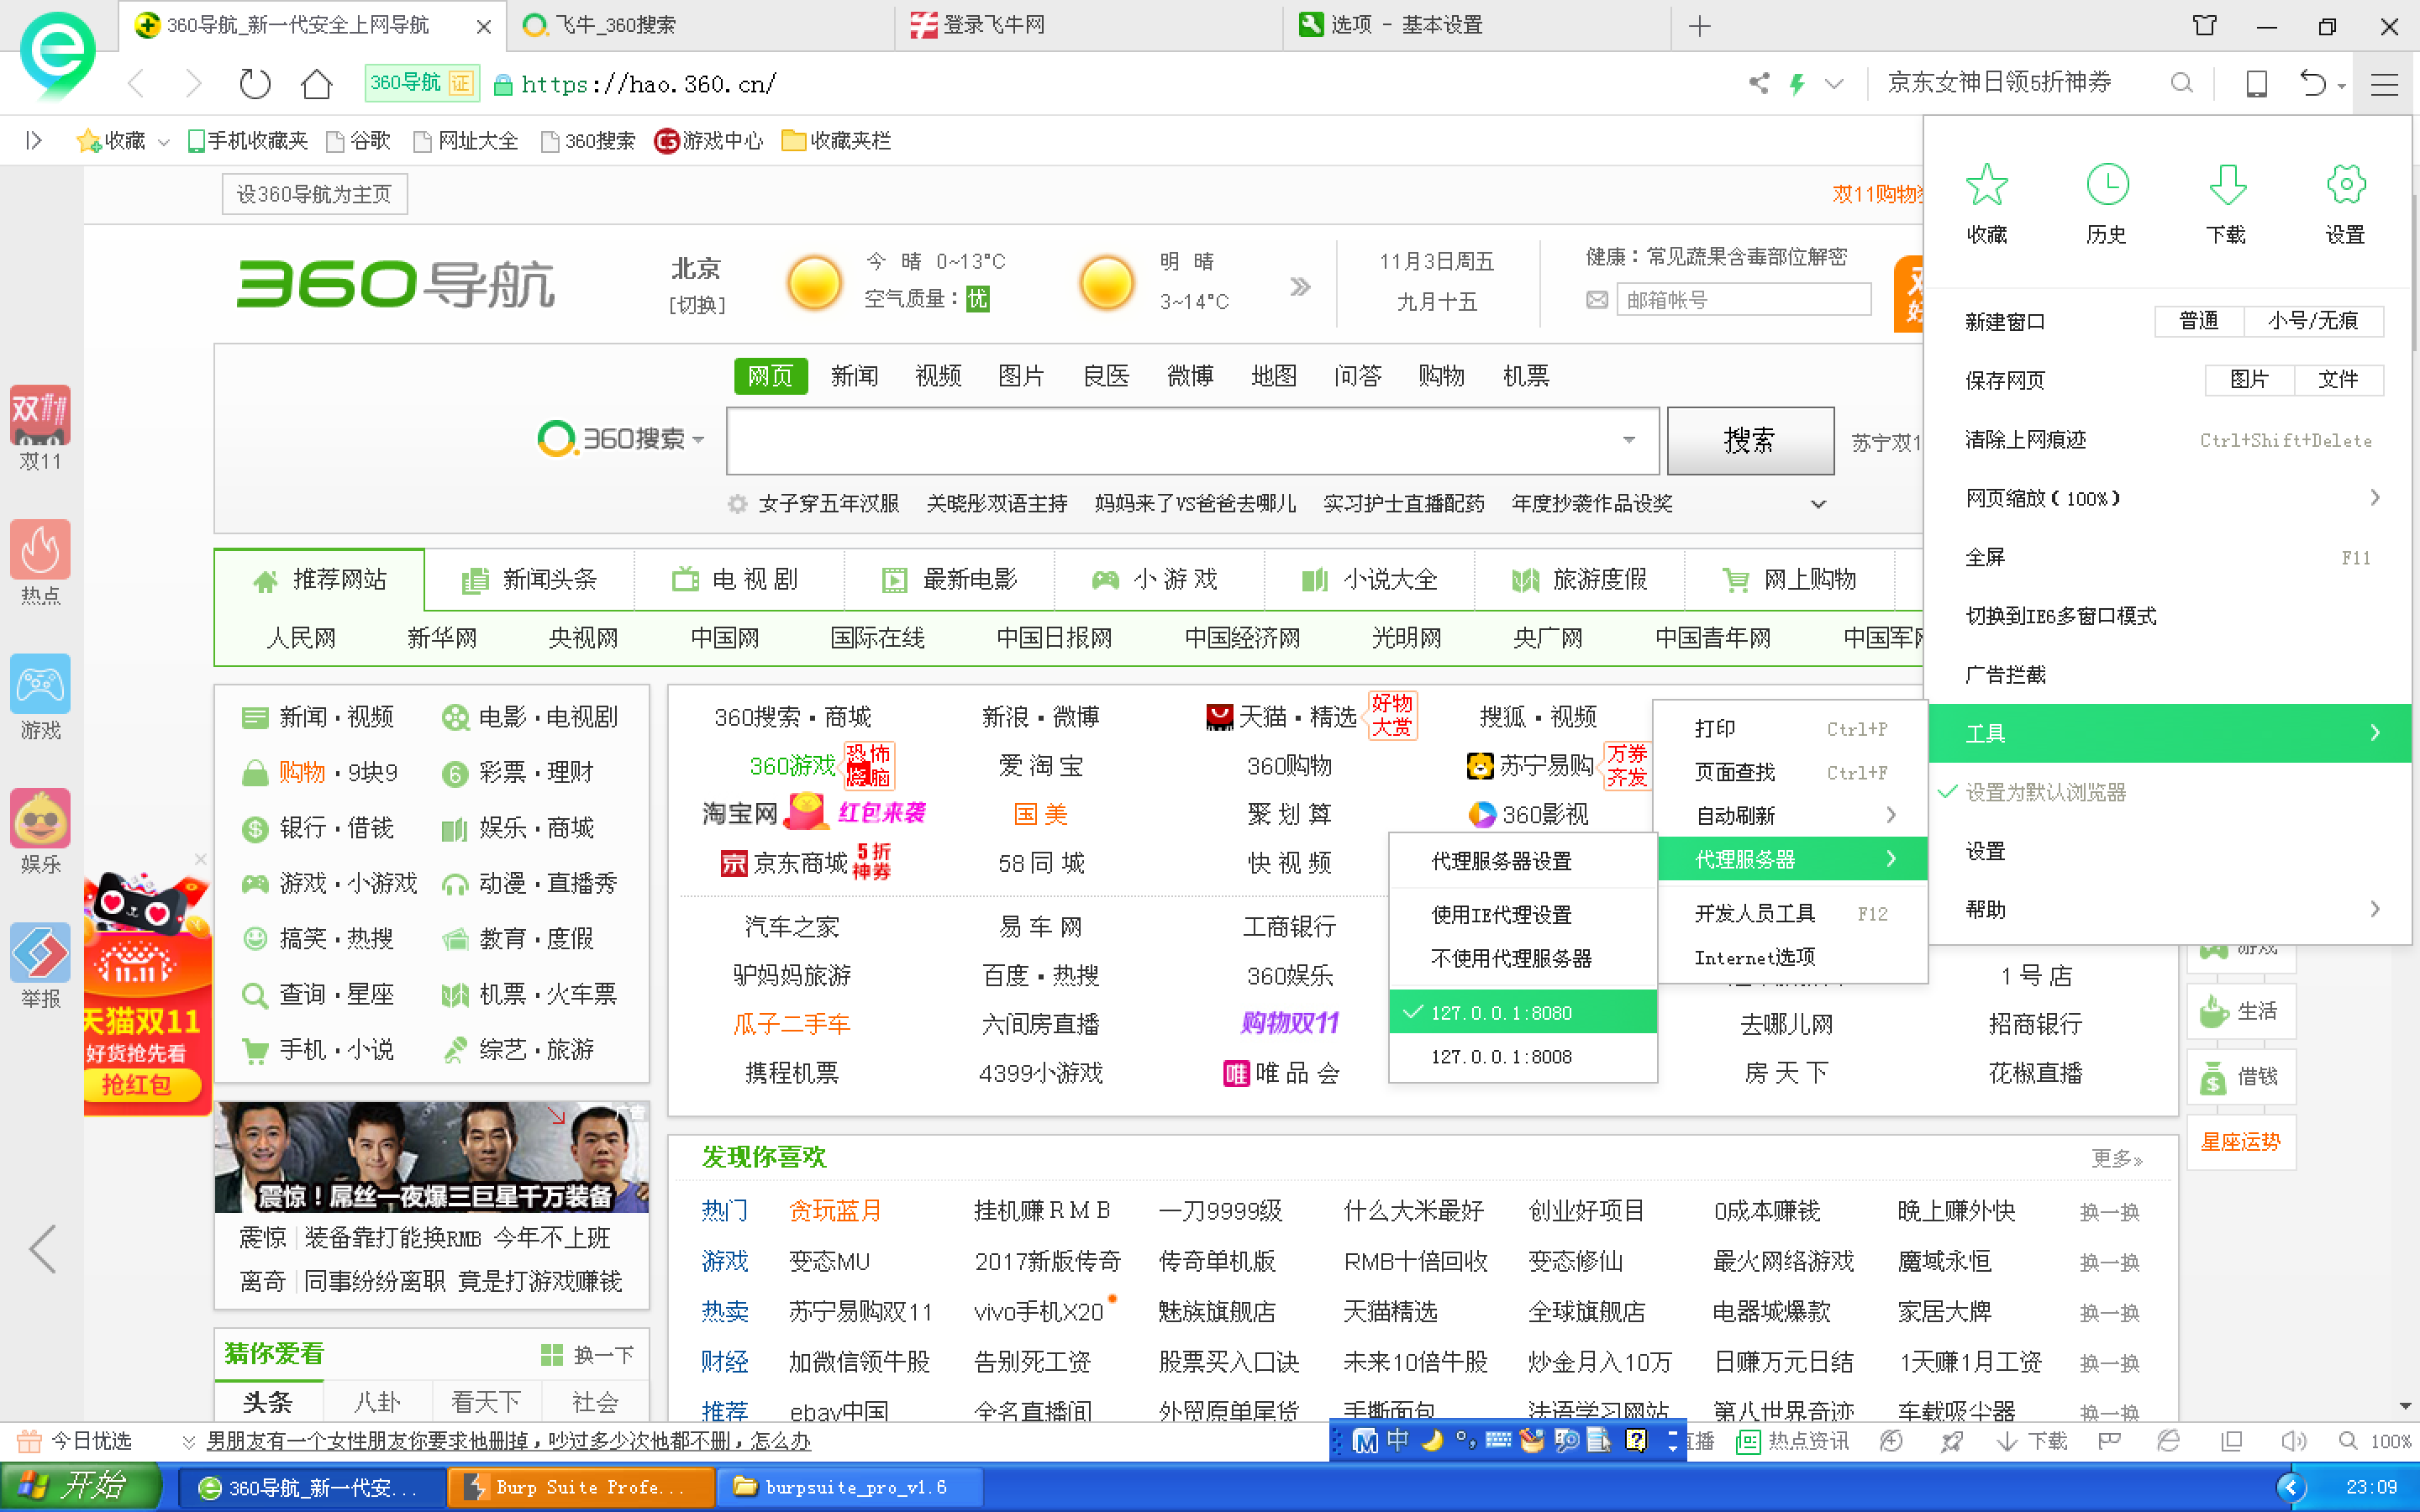Open the 收藏 bookmarks dropdown arrow
This screenshot has width=2420, height=1512.
tap(164, 142)
